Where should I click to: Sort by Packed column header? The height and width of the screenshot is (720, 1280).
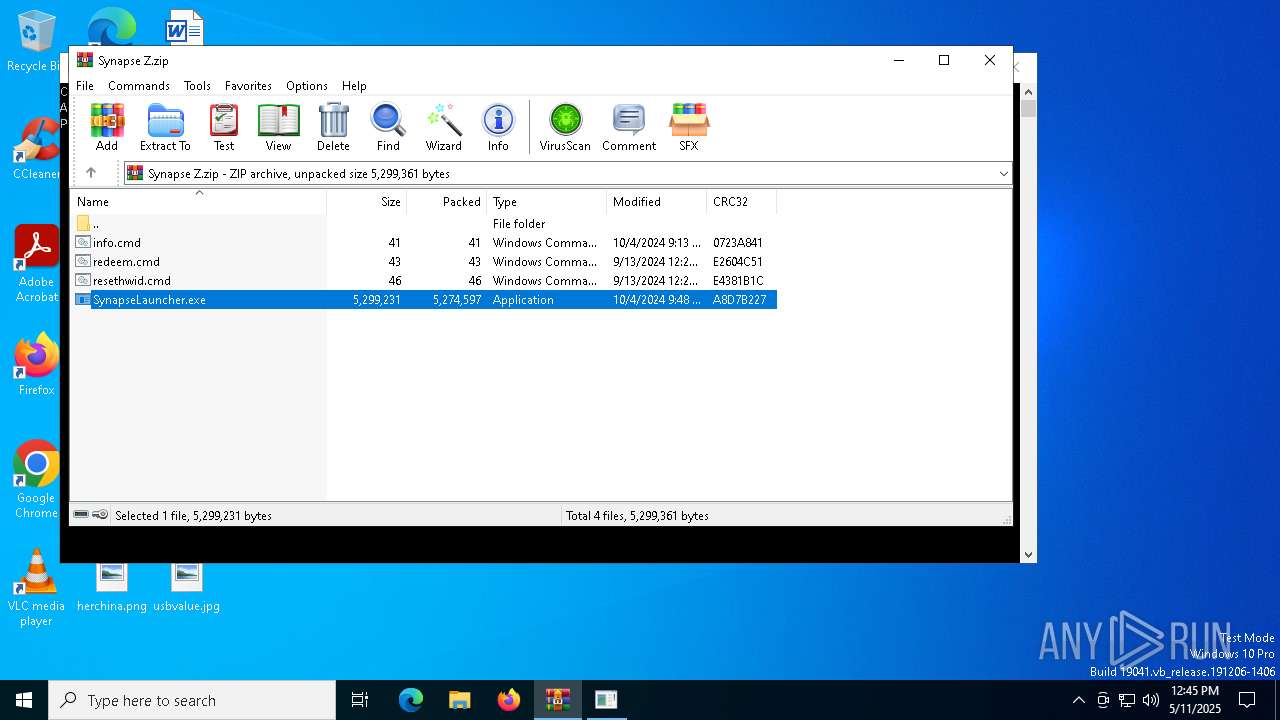click(447, 201)
